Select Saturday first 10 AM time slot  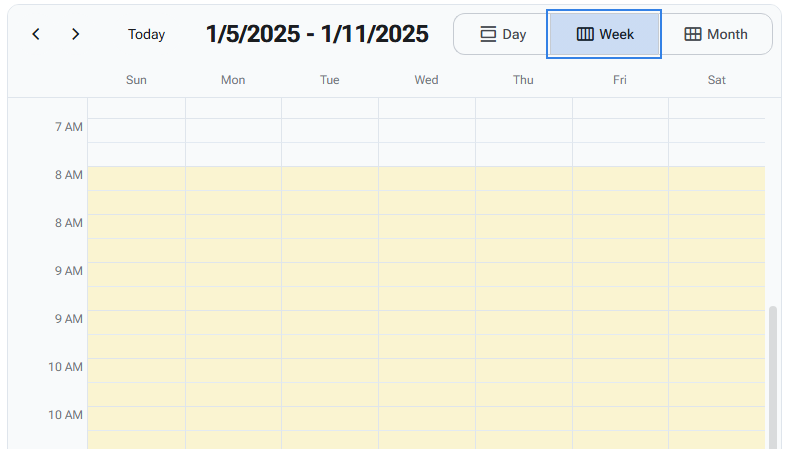(x=717, y=370)
